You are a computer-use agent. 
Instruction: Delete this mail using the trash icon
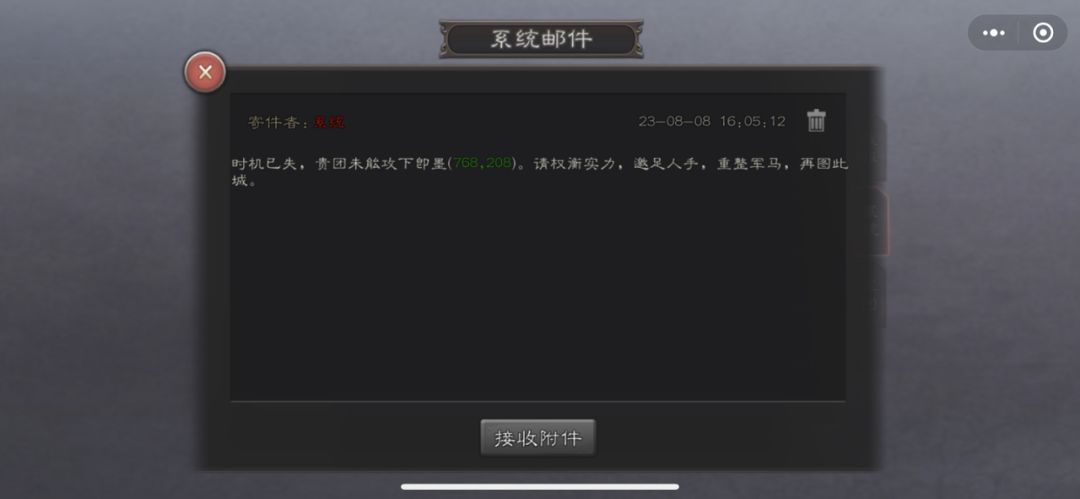point(816,121)
